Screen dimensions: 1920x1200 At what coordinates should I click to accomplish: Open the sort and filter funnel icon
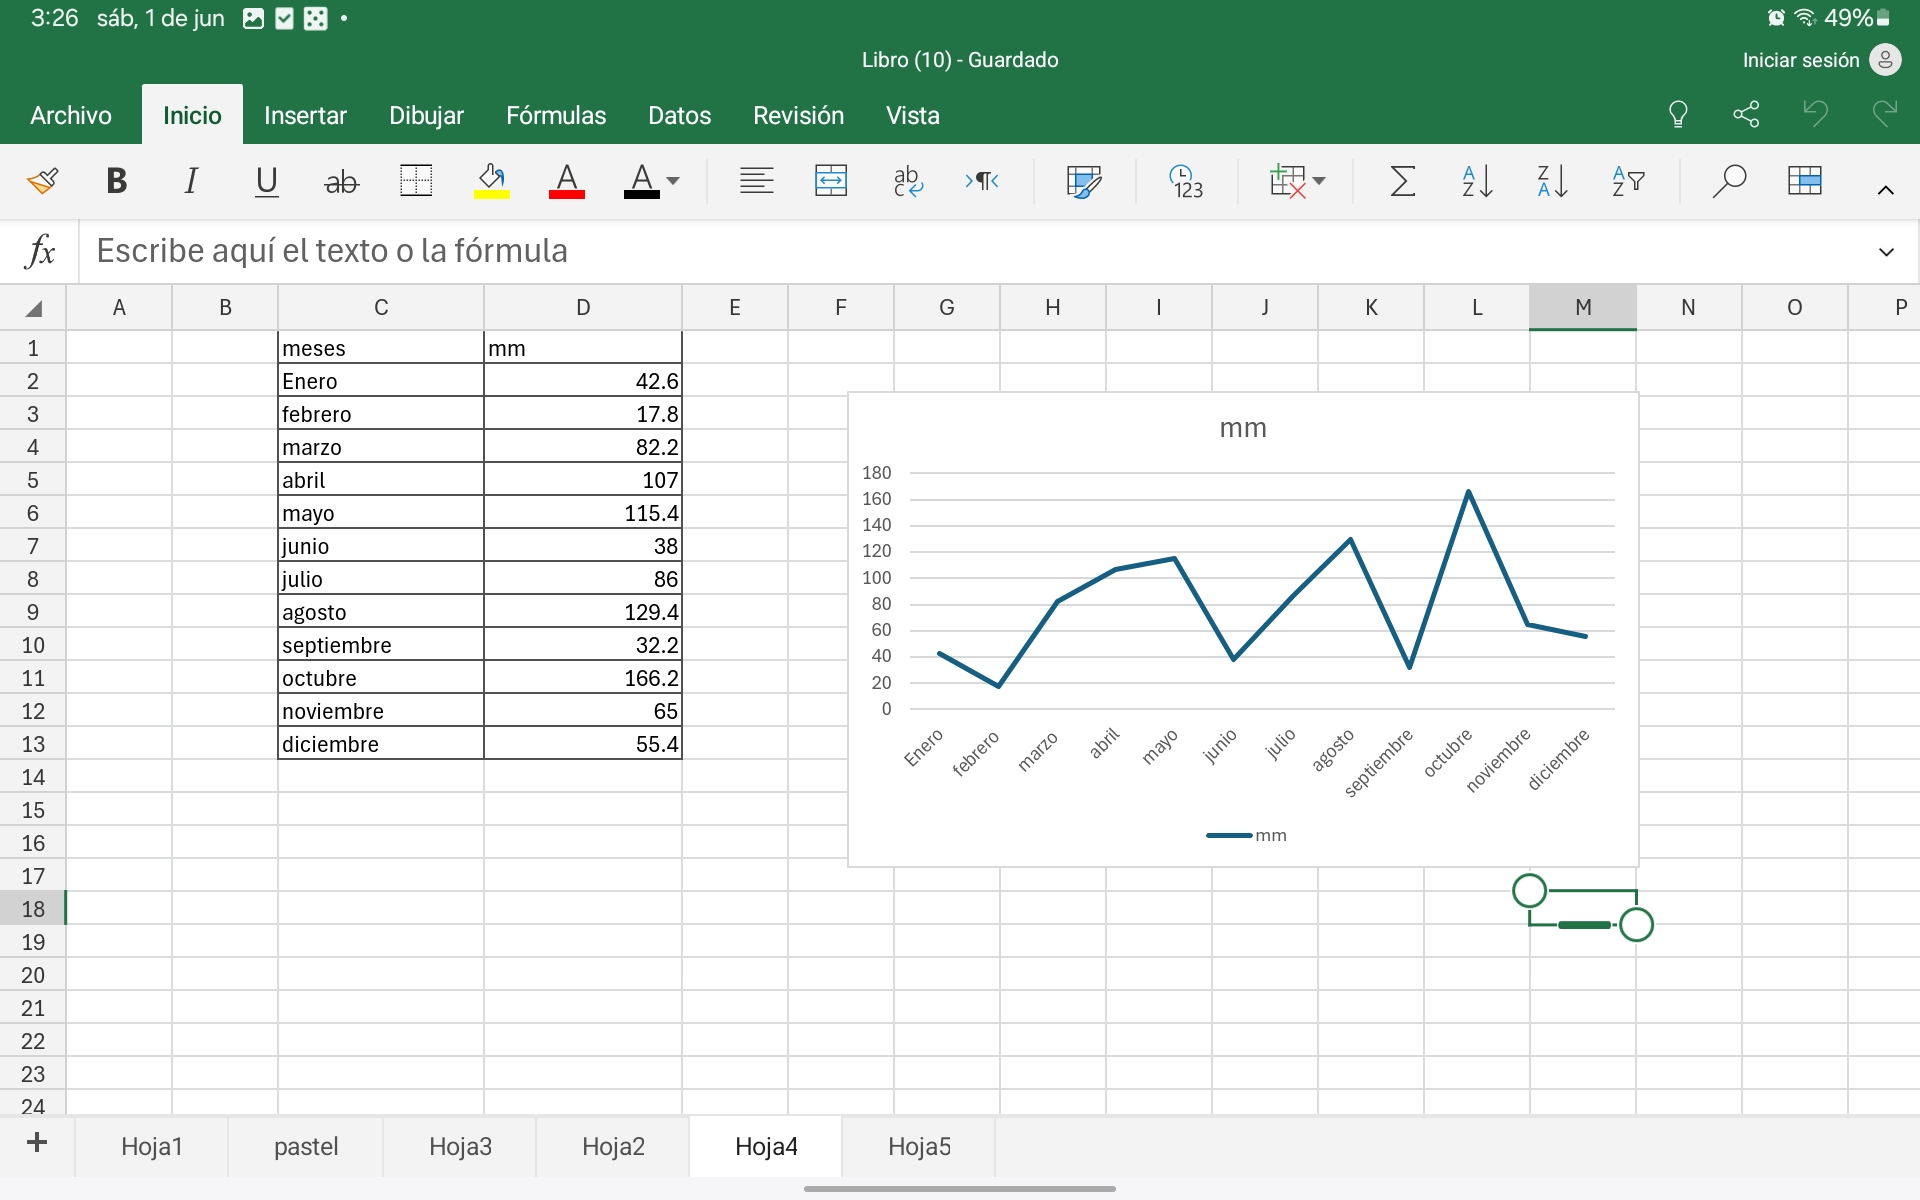[1628, 181]
